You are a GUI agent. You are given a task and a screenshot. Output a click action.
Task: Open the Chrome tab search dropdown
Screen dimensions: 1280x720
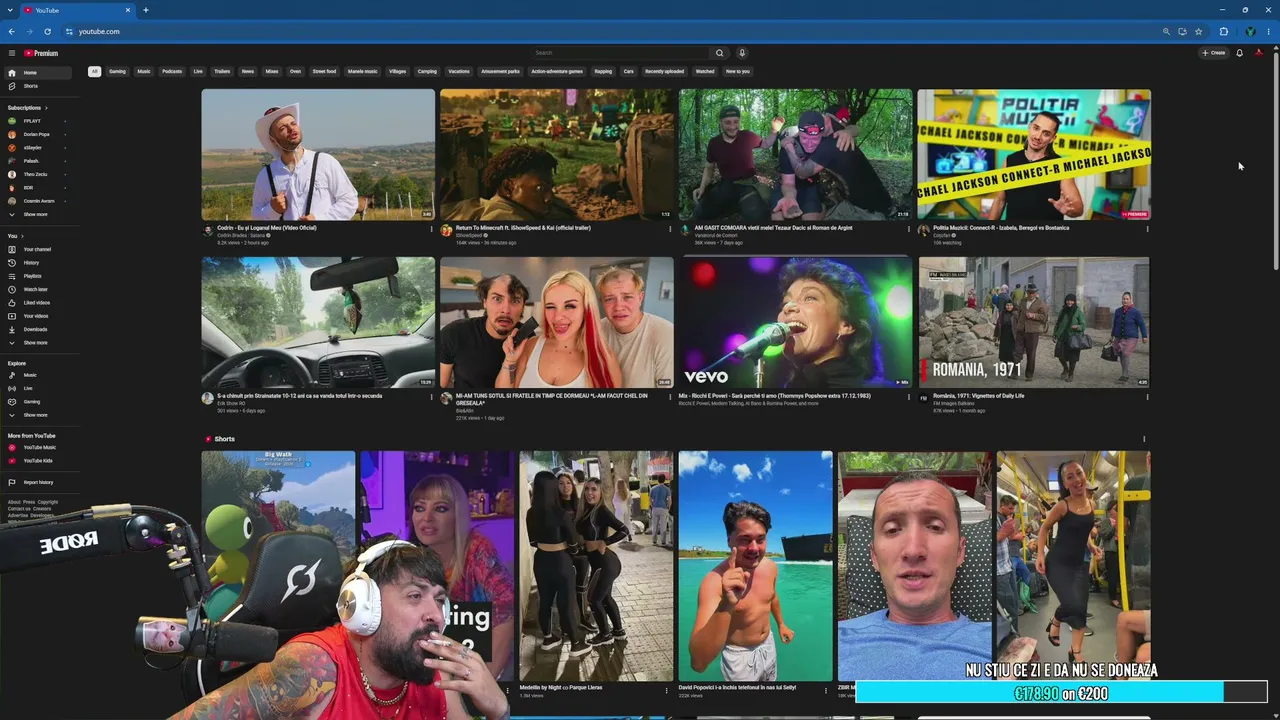click(11, 10)
